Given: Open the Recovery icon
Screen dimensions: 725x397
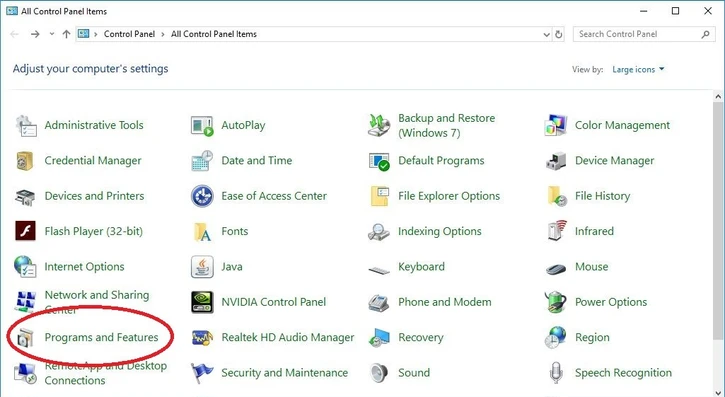Looking at the screenshot, I should (379, 338).
